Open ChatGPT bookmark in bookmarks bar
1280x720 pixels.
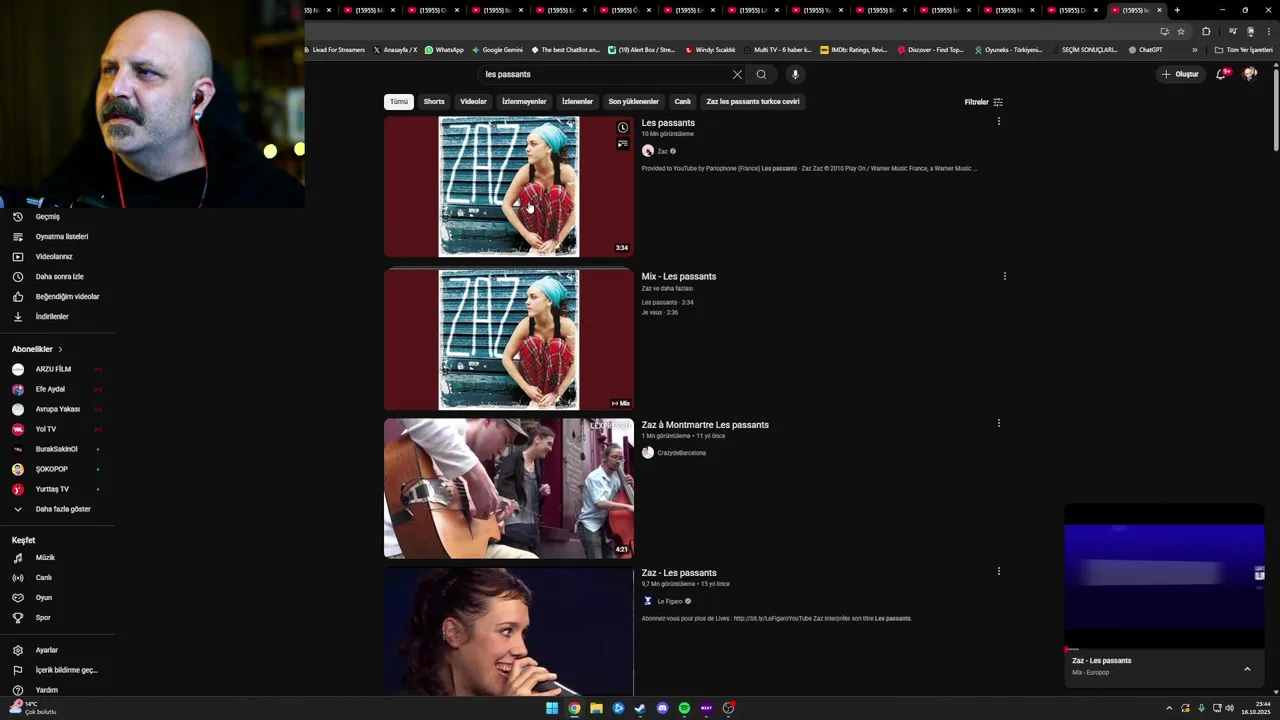click(x=1145, y=50)
